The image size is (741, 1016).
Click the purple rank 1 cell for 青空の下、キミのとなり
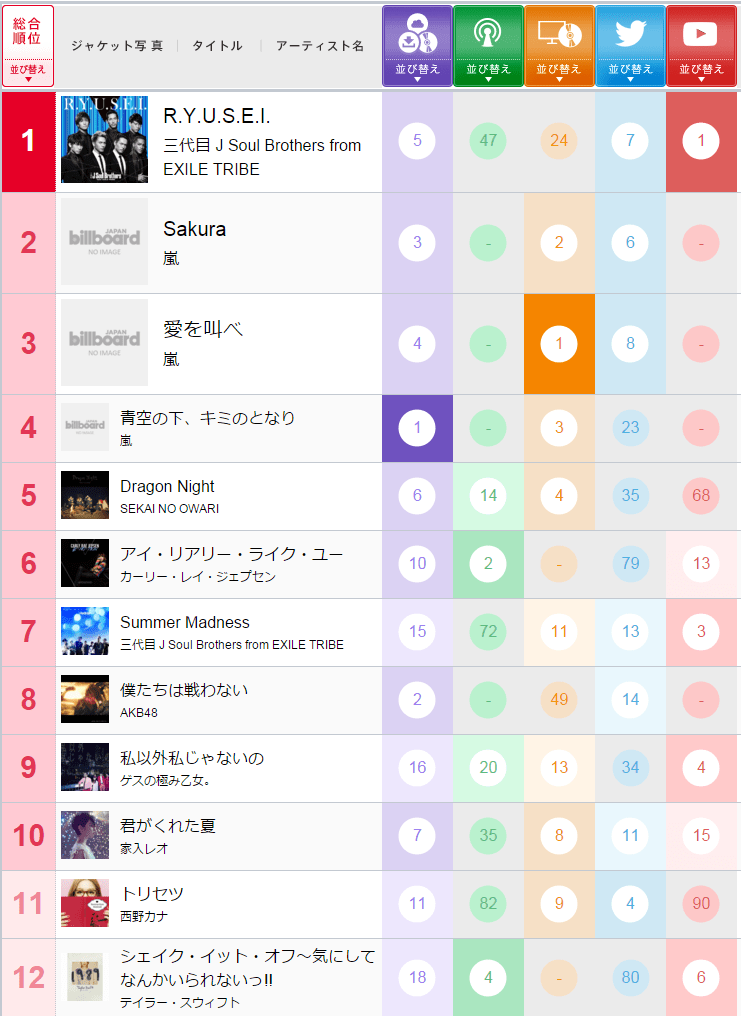[x=417, y=429]
